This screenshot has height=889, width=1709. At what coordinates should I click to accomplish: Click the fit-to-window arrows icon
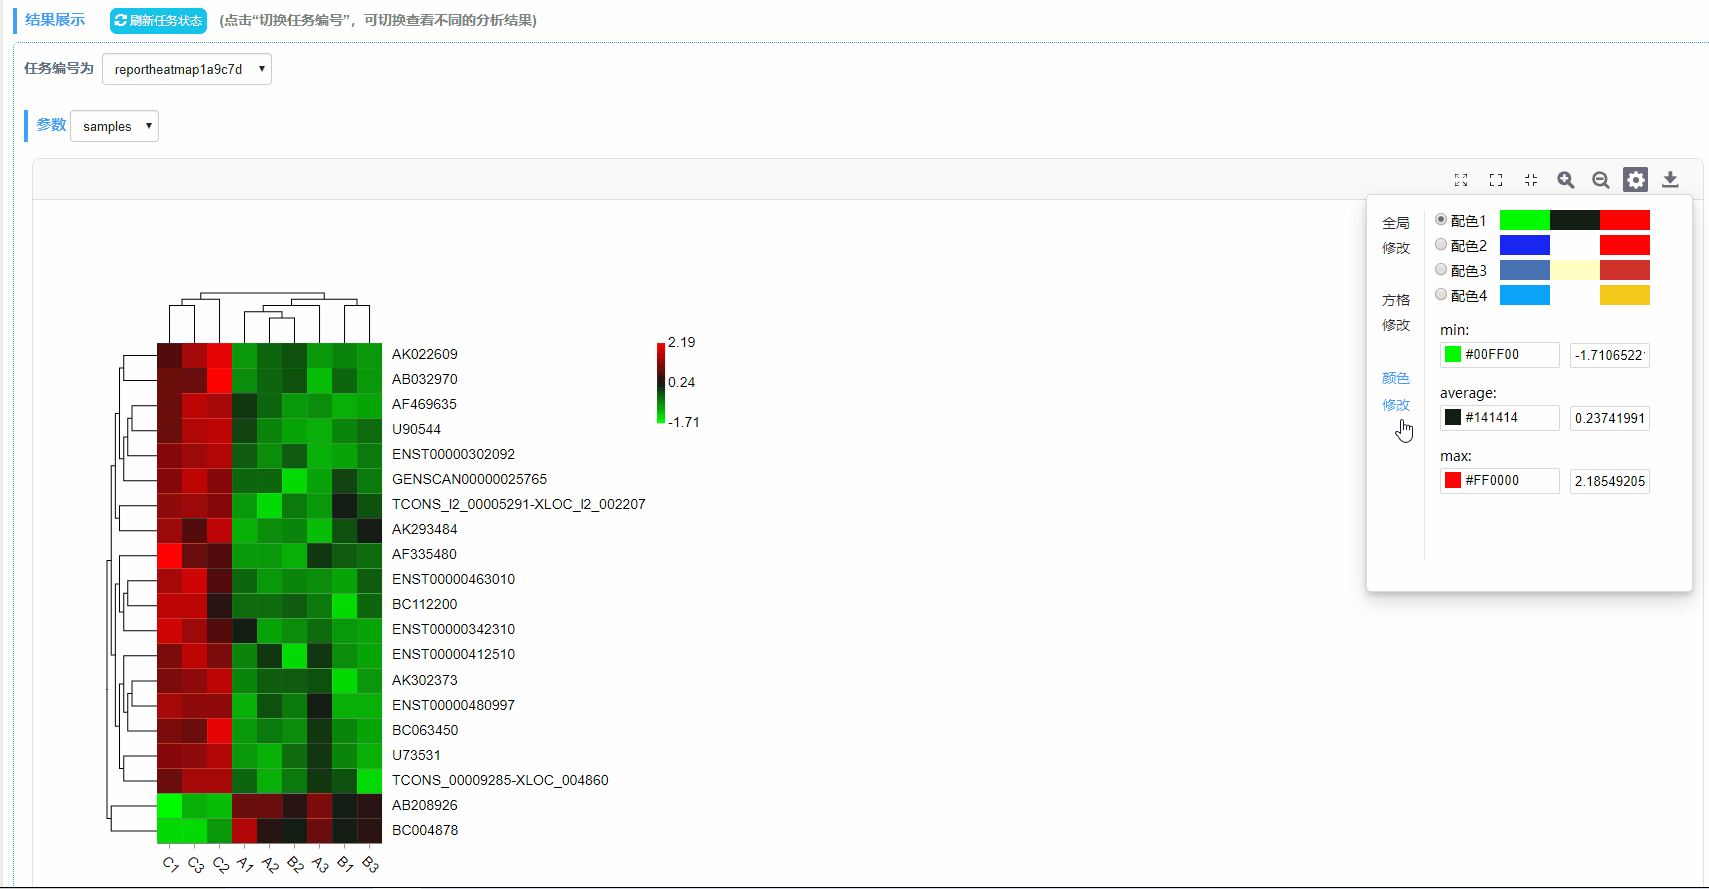click(1461, 180)
